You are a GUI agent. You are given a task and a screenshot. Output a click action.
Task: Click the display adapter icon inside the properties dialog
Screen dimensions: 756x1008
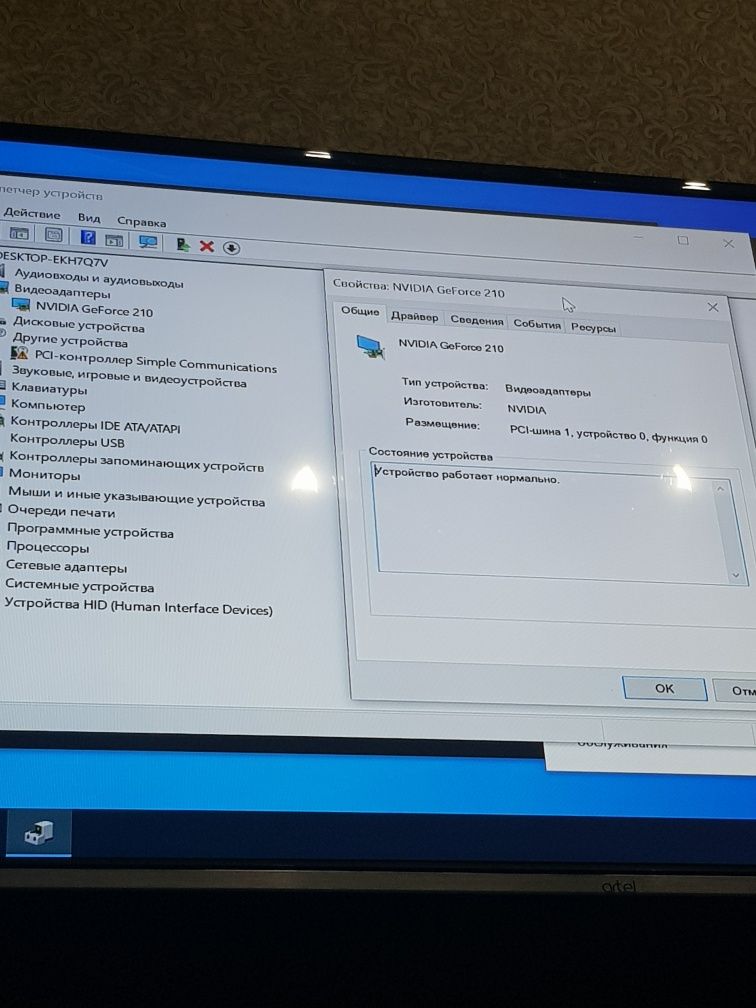click(x=371, y=347)
